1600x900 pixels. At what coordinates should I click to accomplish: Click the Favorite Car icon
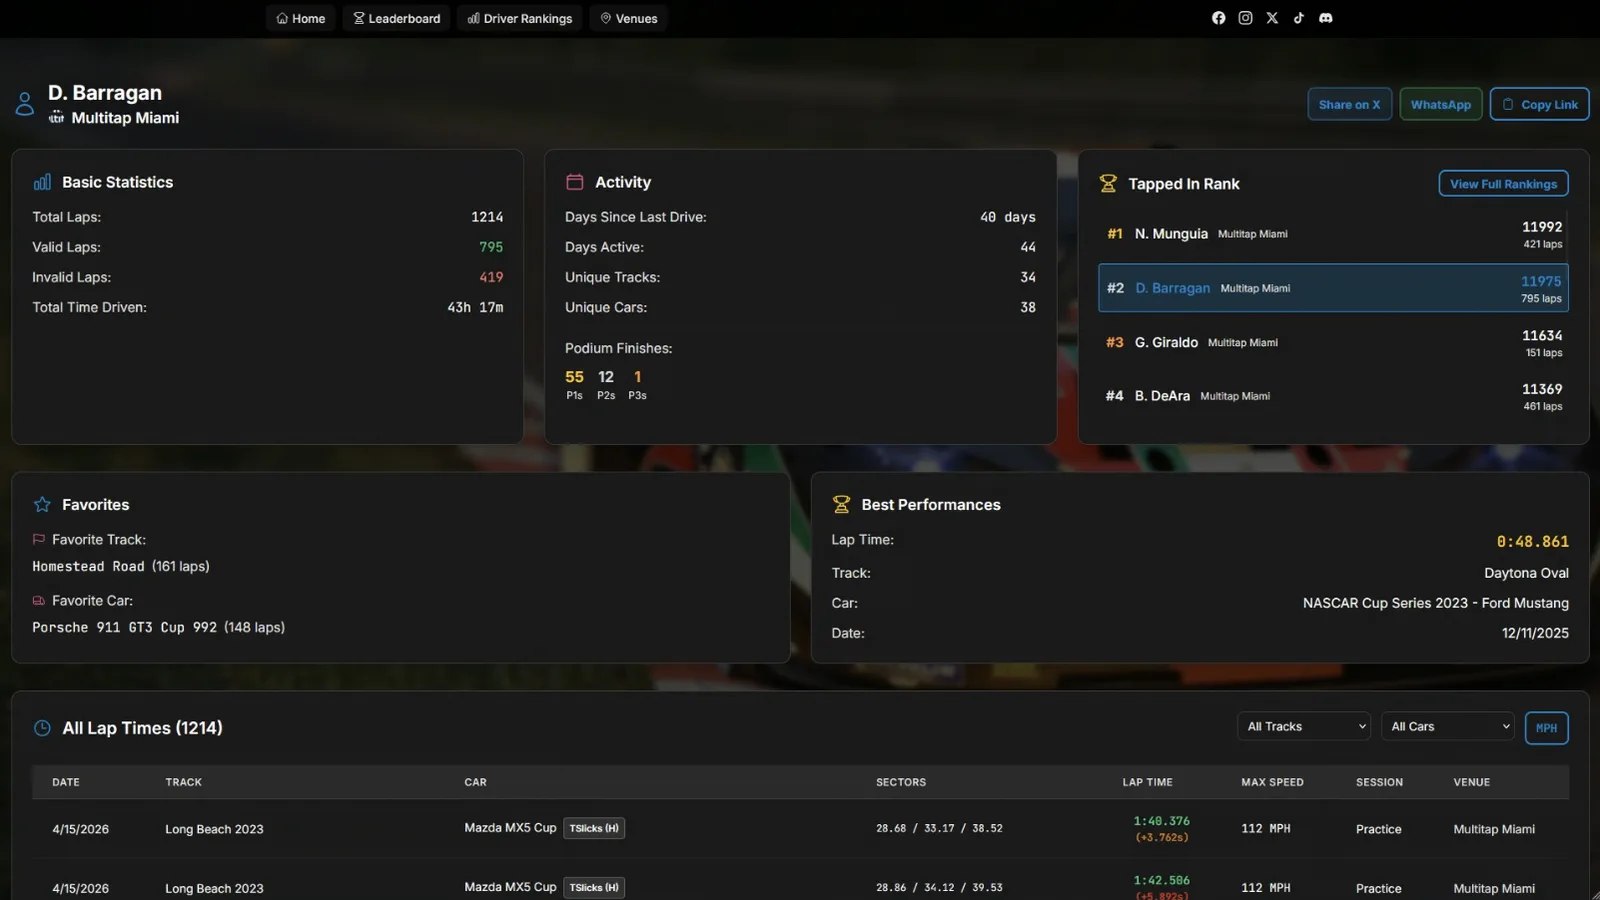pyautogui.click(x=39, y=601)
